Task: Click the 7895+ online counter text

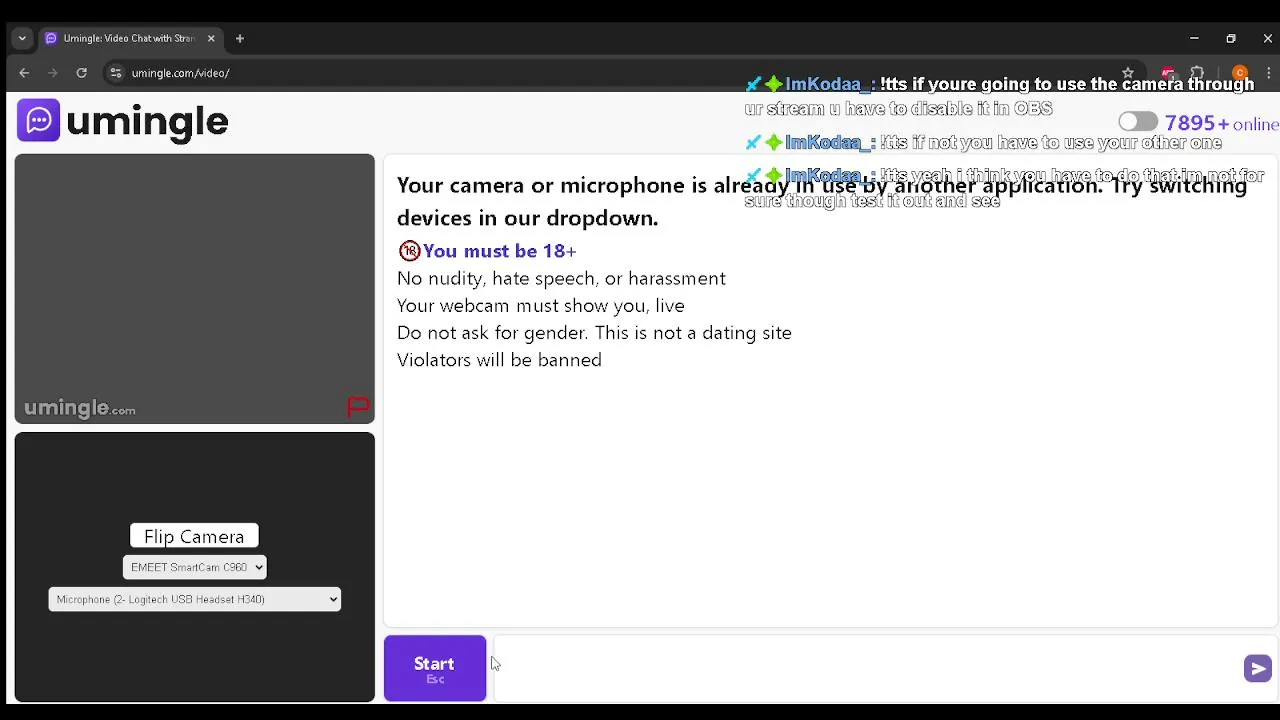Action: 1221,123
